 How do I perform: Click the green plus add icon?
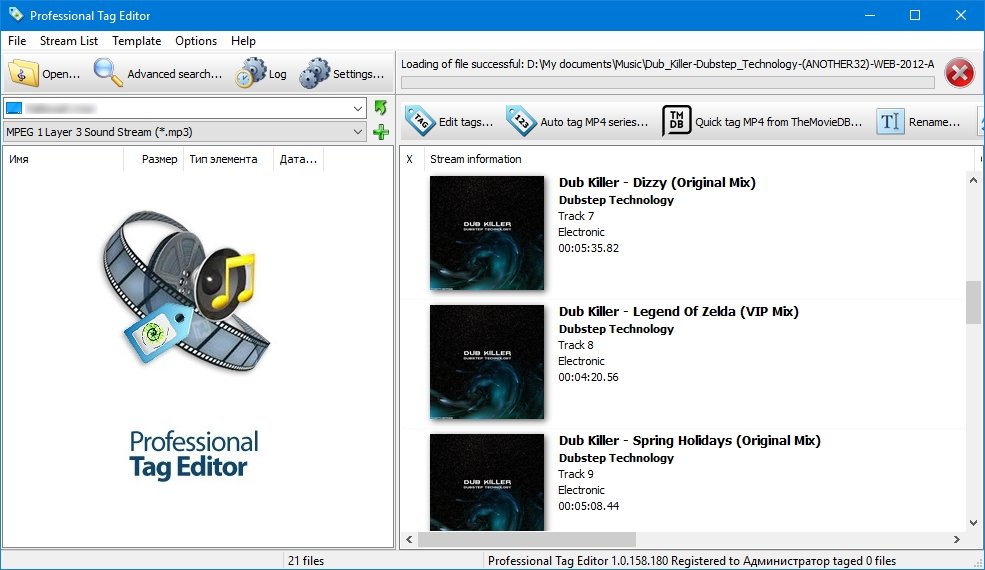(381, 132)
